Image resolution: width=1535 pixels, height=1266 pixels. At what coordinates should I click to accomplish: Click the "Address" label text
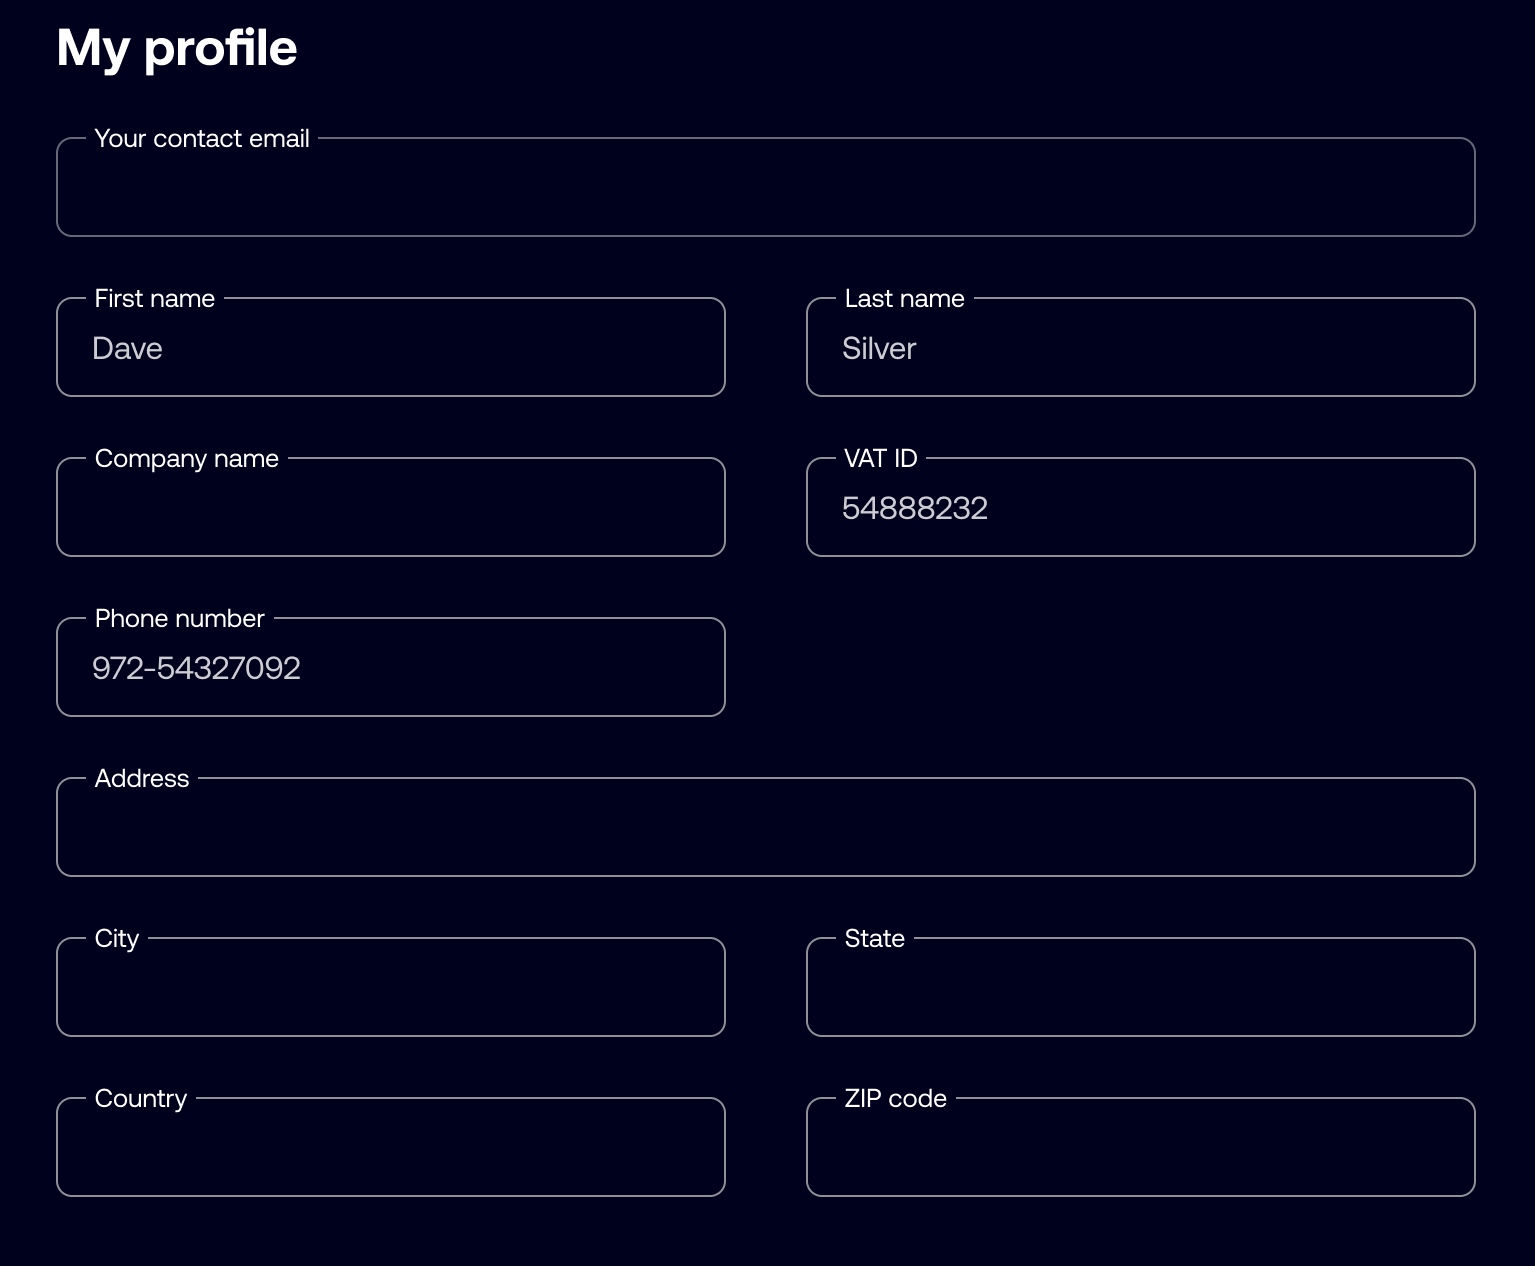[x=142, y=778]
